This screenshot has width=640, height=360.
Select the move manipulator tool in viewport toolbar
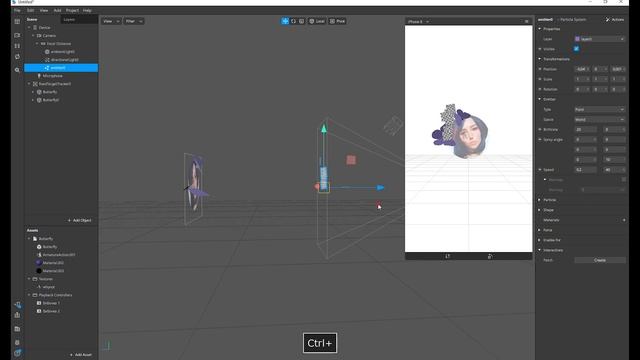point(285,21)
